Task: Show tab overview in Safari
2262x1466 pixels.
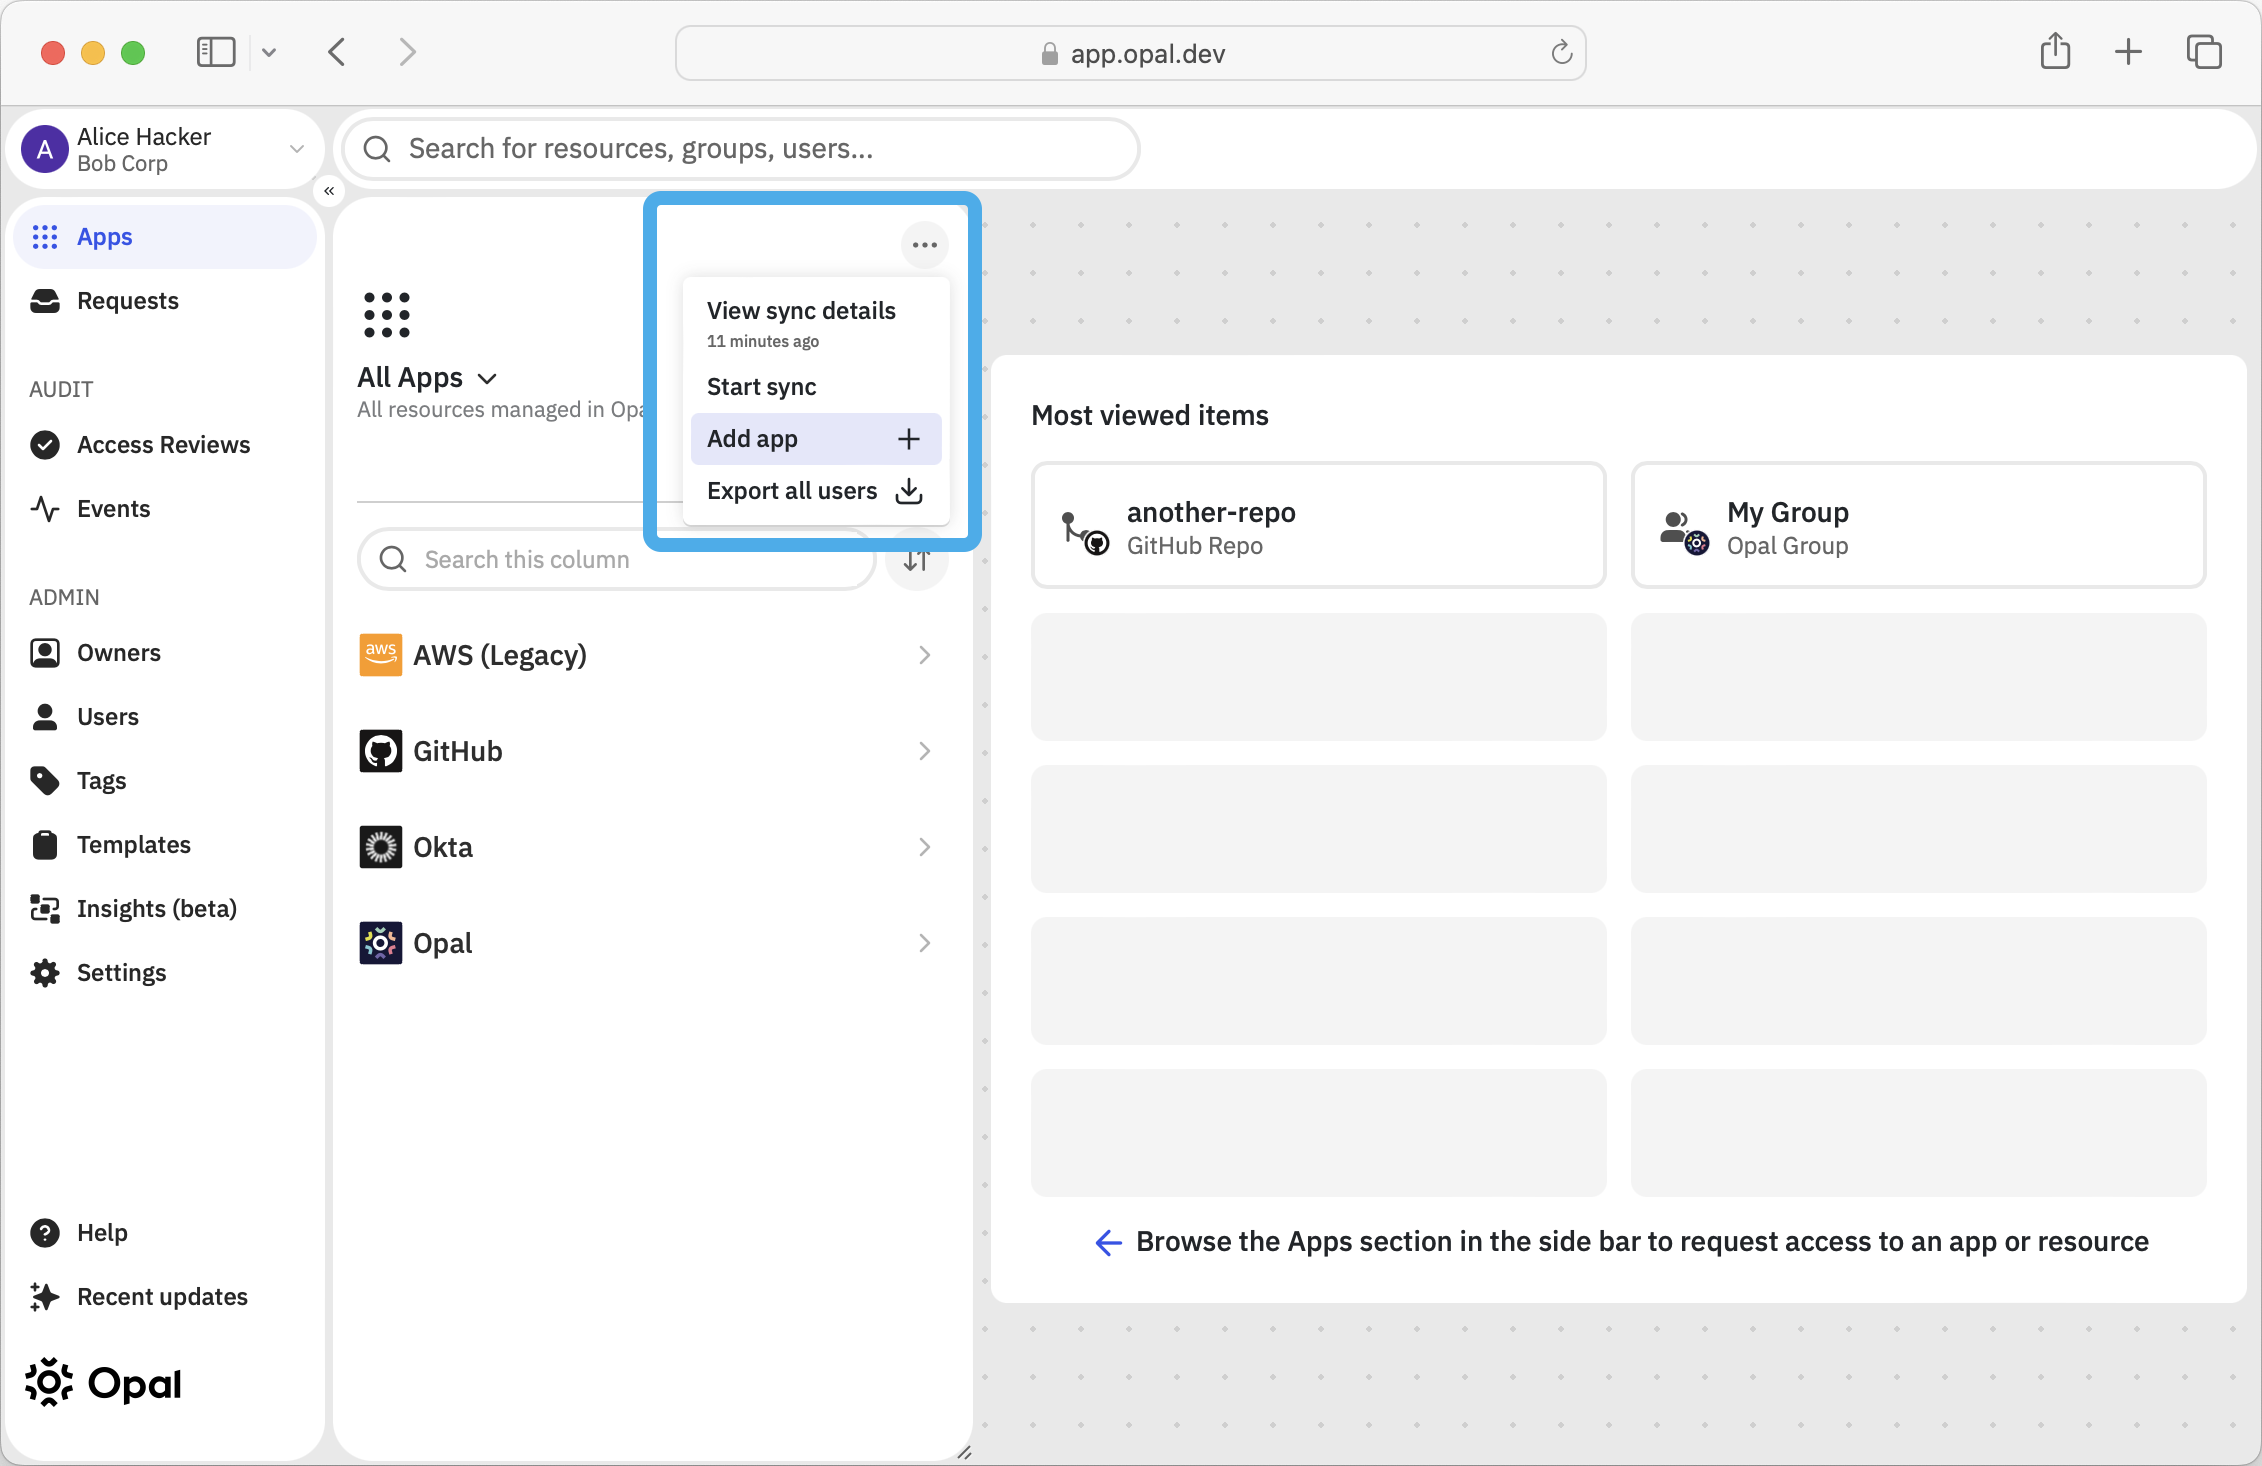Action: click(x=2204, y=52)
